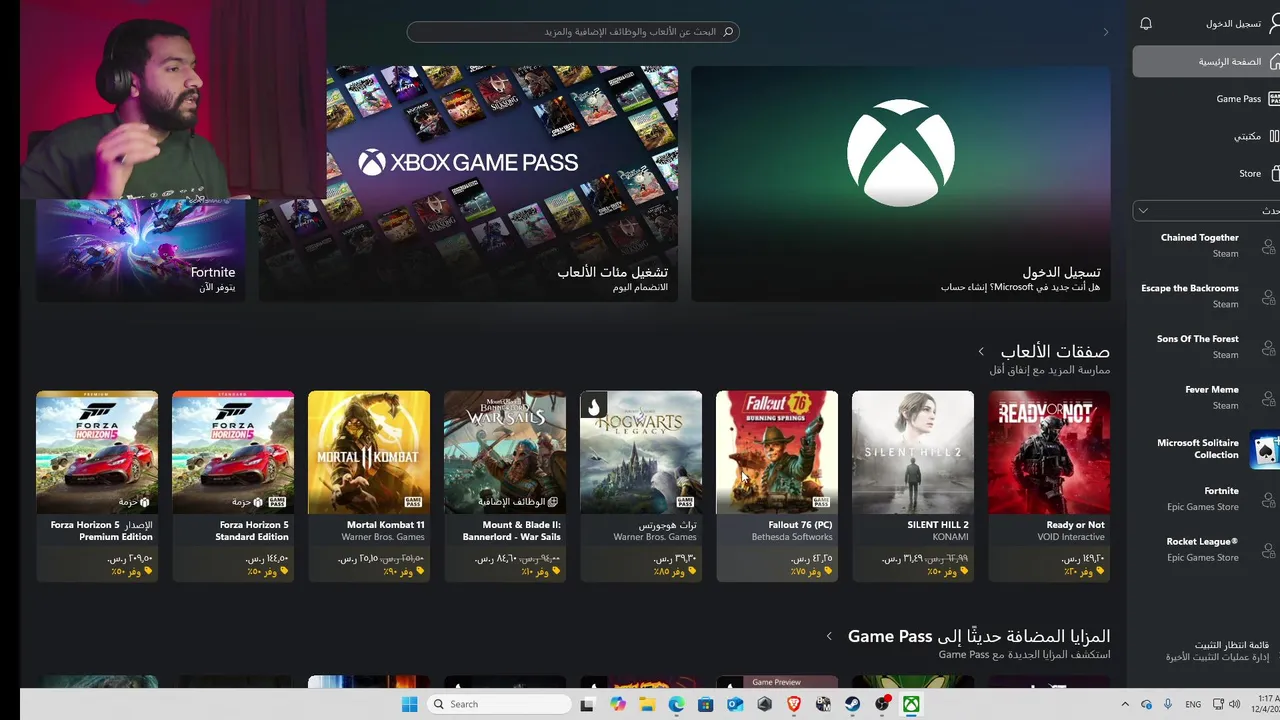The height and width of the screenshot is (720, 1280).
Task: Click the icon beside Chained Together
Action: pos(1268,246)
